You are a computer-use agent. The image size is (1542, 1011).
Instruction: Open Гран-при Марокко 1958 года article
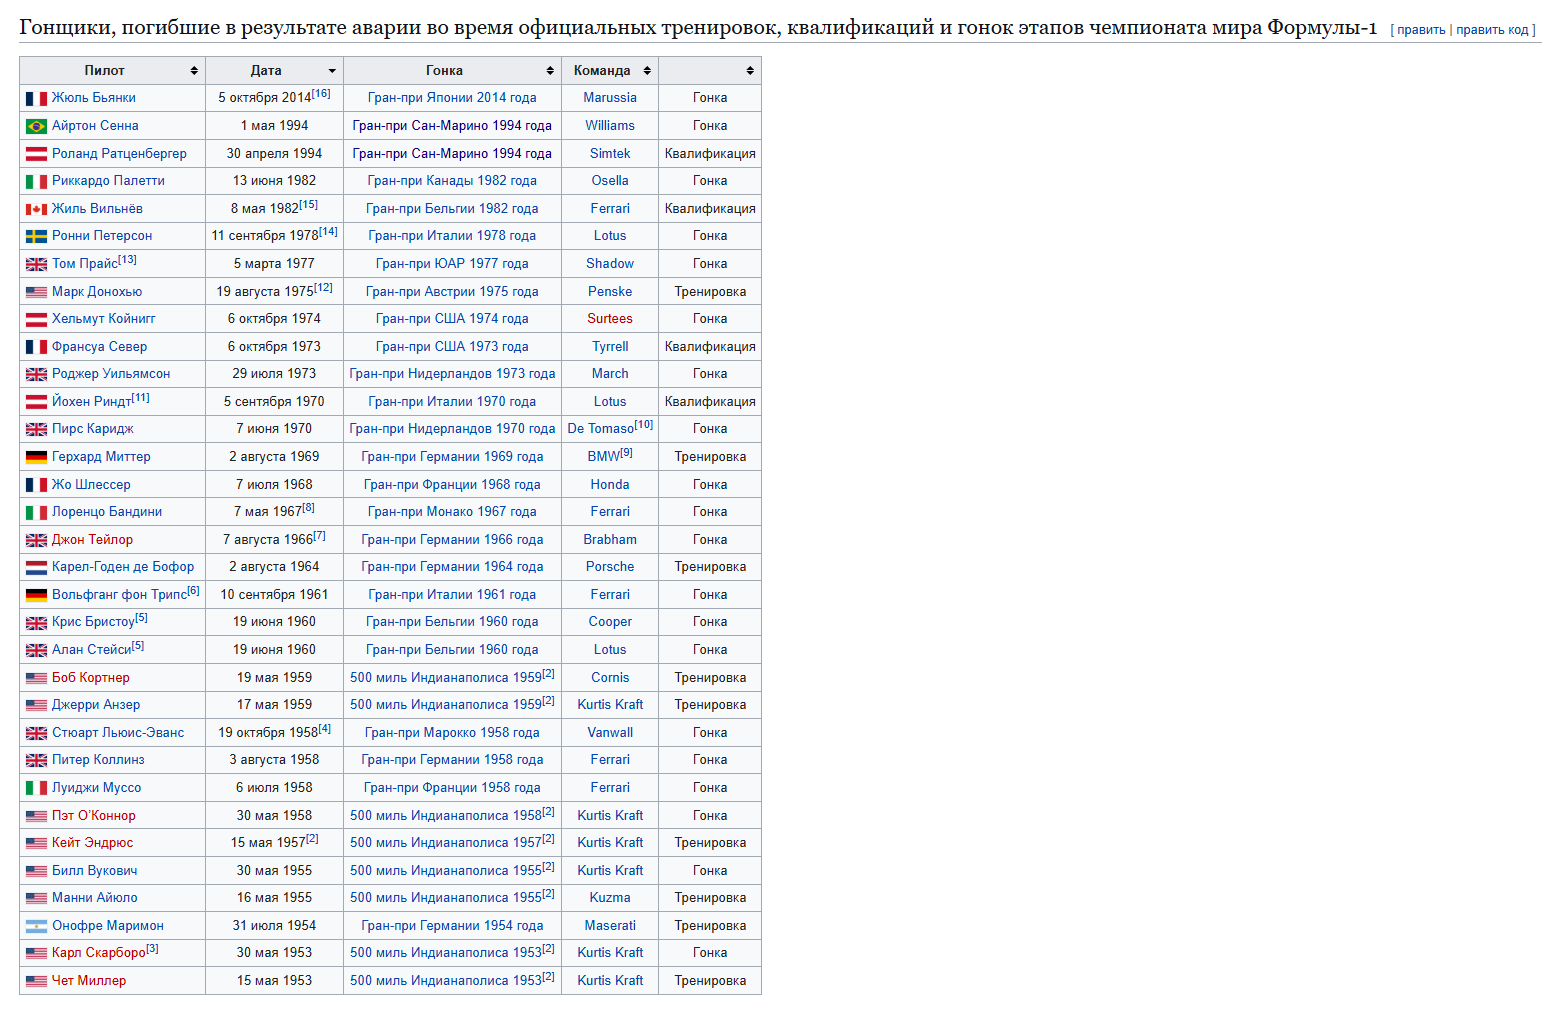[x=452, y=733]
